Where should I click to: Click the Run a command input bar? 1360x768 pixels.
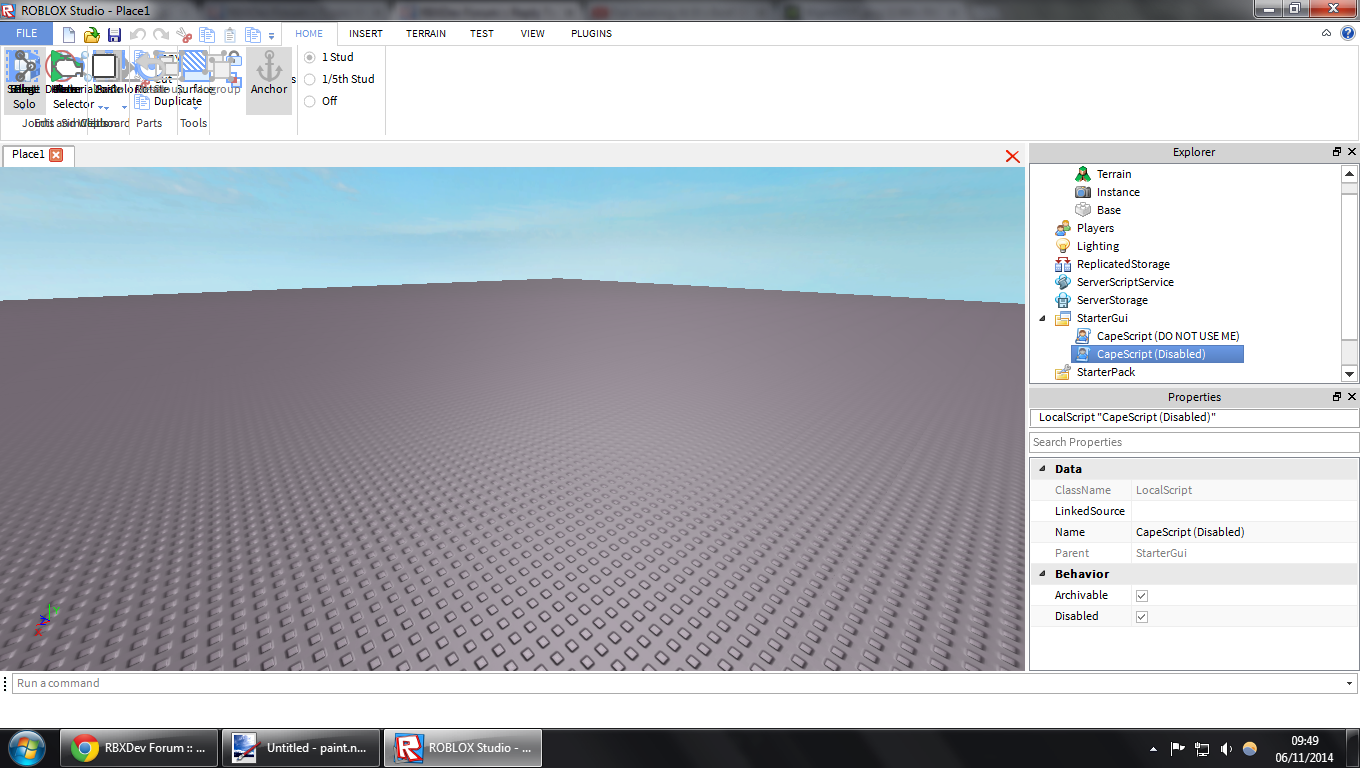pos(684,684)
